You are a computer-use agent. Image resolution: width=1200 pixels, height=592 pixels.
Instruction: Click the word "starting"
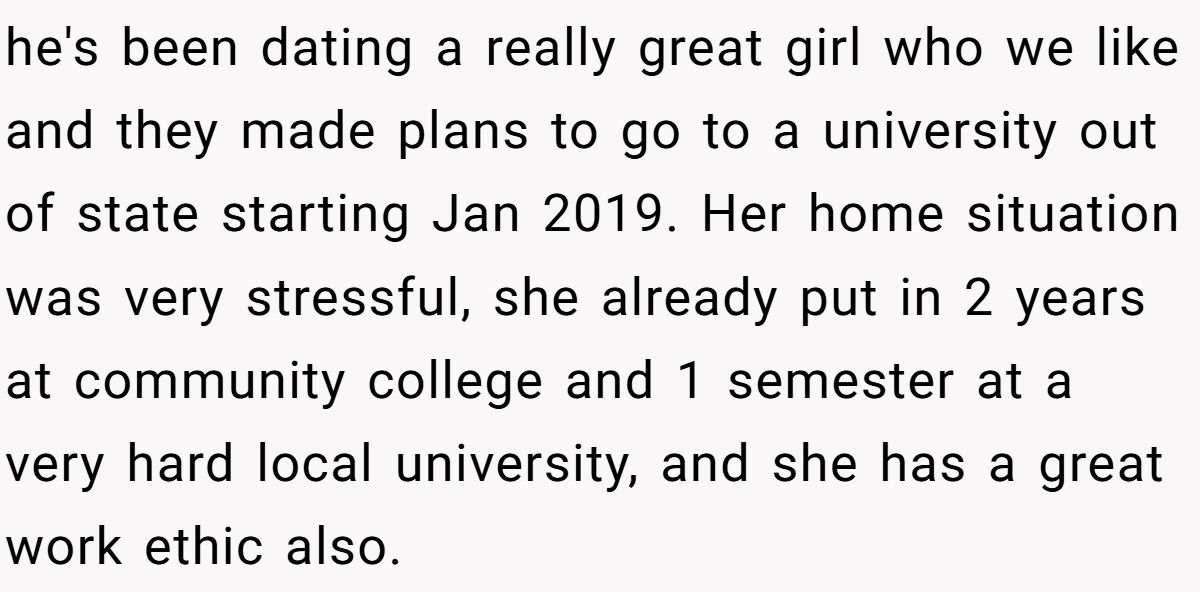[314, 216]
